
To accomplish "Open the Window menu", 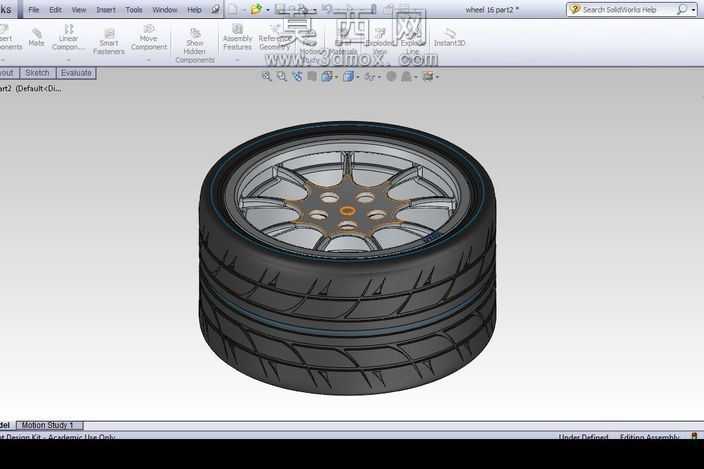I will [165, 9].
